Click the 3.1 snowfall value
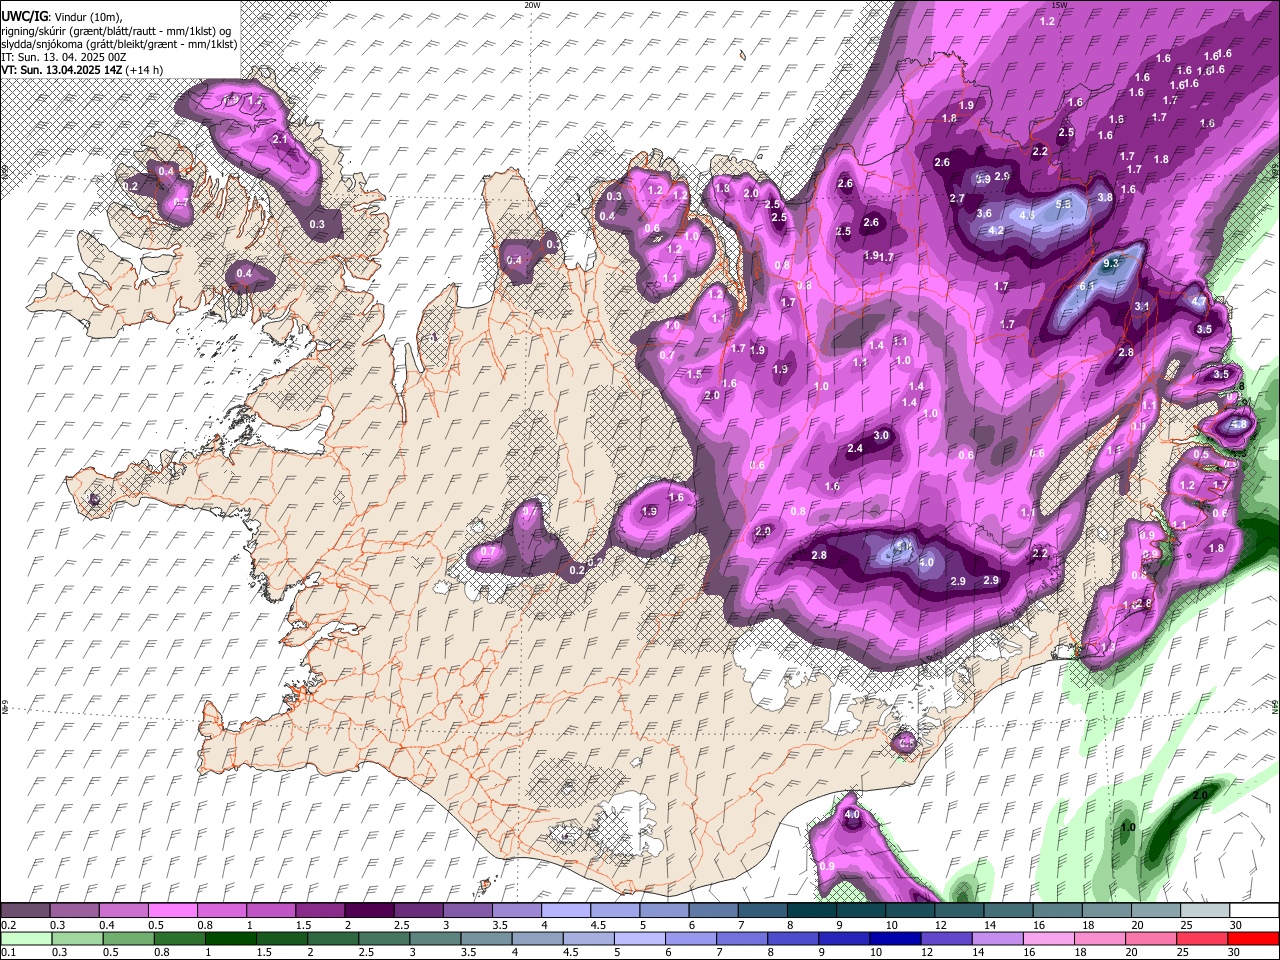The height and width of the screenshot is (960, 1280). click(x=1142, y=306)
